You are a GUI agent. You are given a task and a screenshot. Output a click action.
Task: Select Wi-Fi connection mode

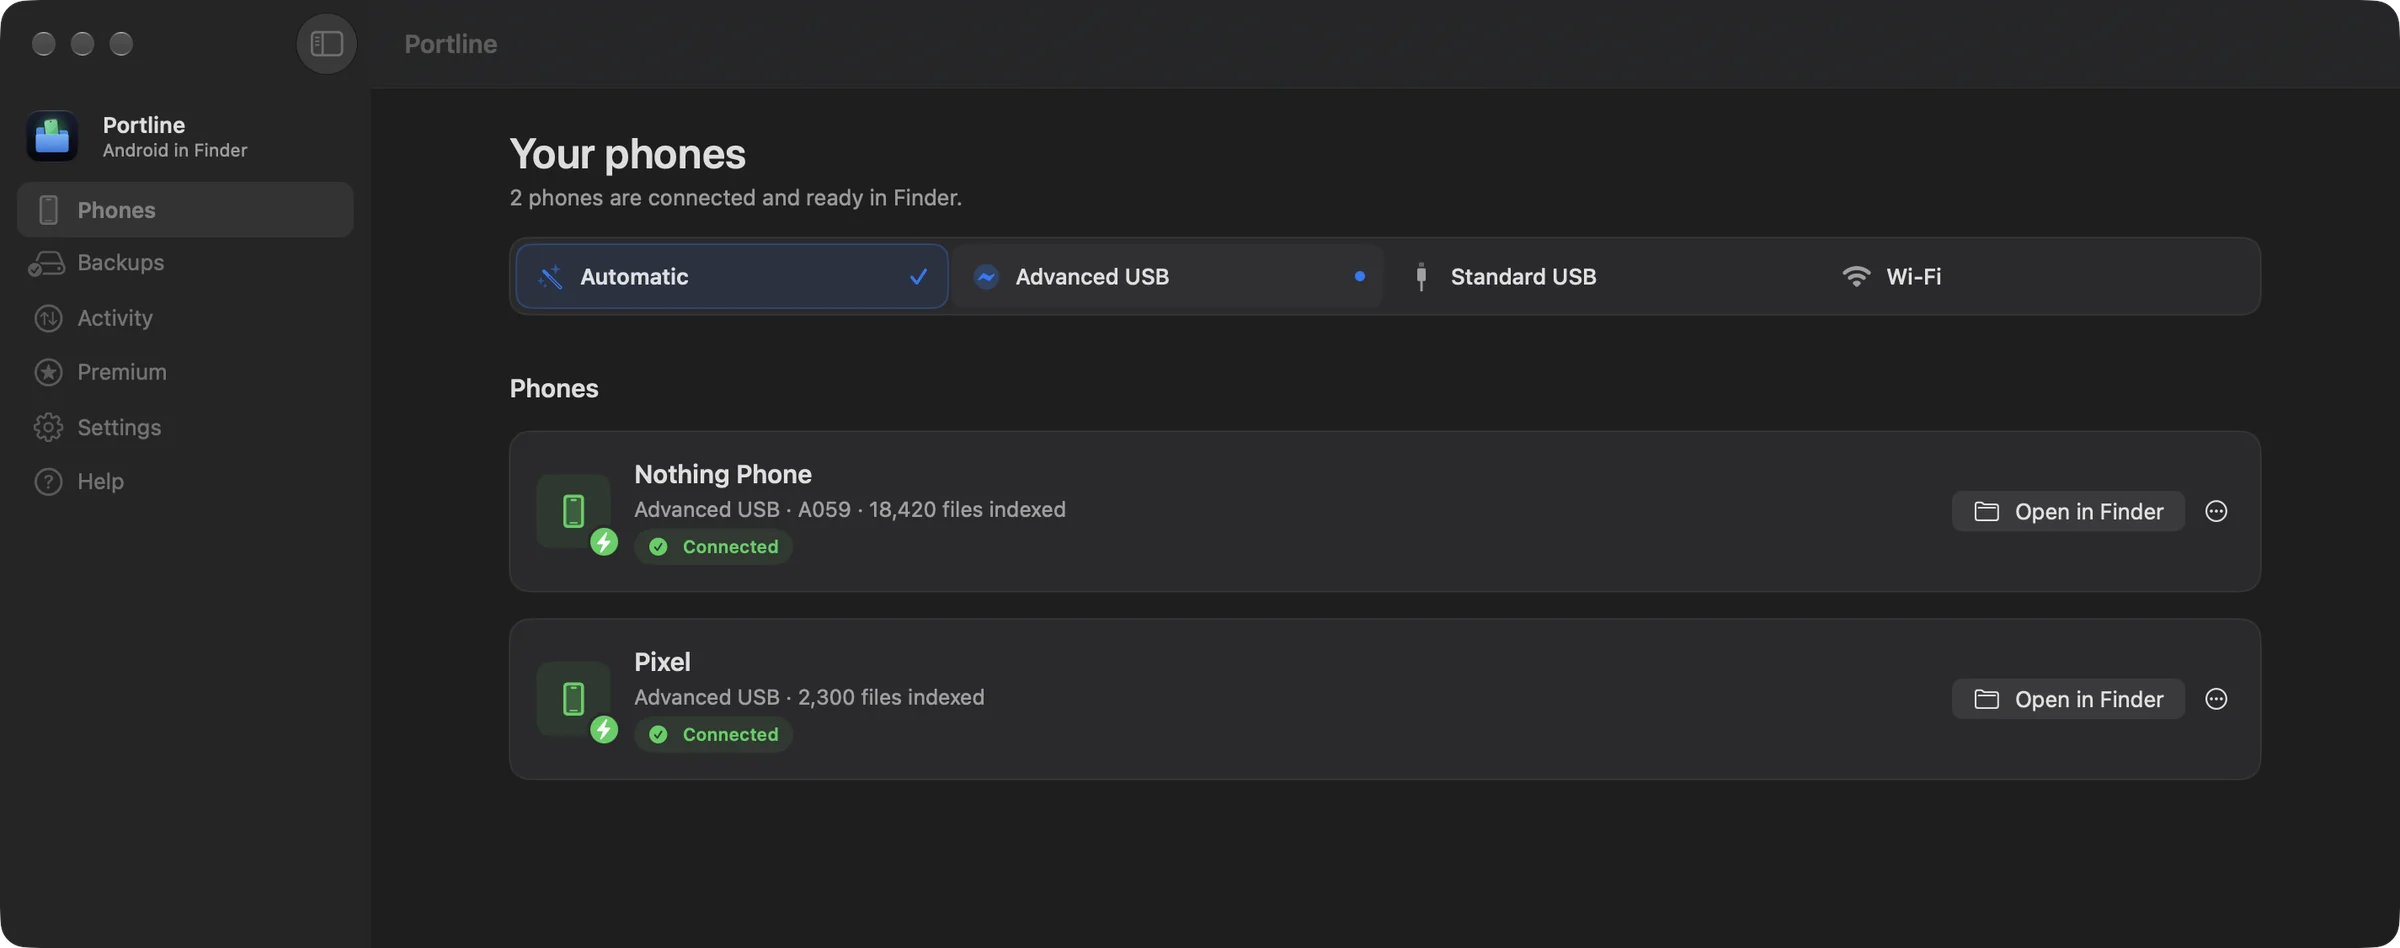click(2037, 276)
